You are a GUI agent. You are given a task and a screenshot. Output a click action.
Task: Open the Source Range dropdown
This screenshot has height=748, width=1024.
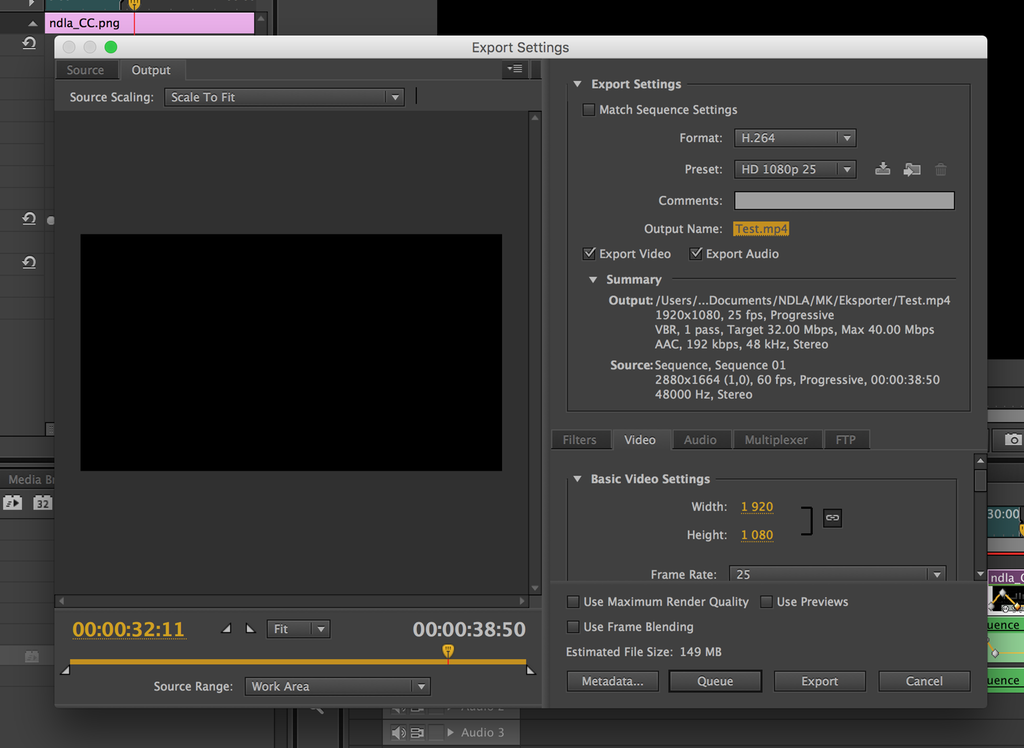point(337,686)
